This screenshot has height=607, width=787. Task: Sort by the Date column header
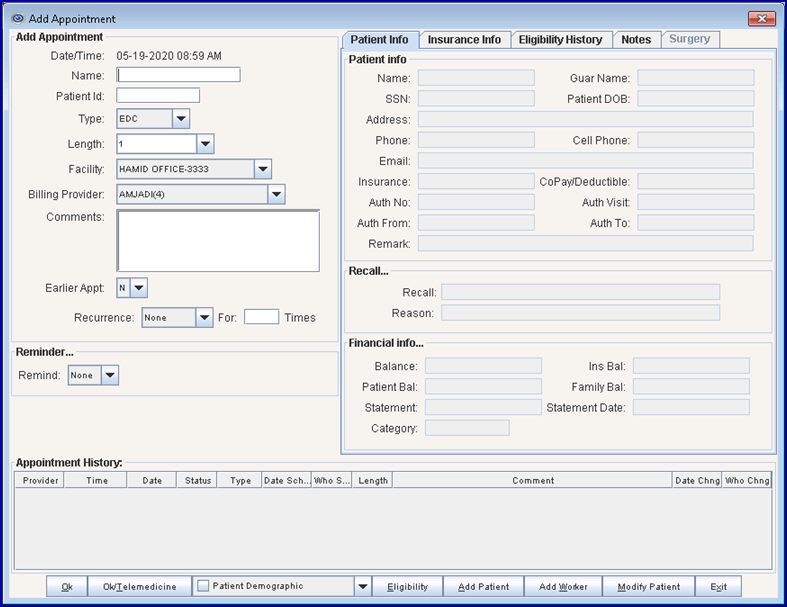[152, 480]
